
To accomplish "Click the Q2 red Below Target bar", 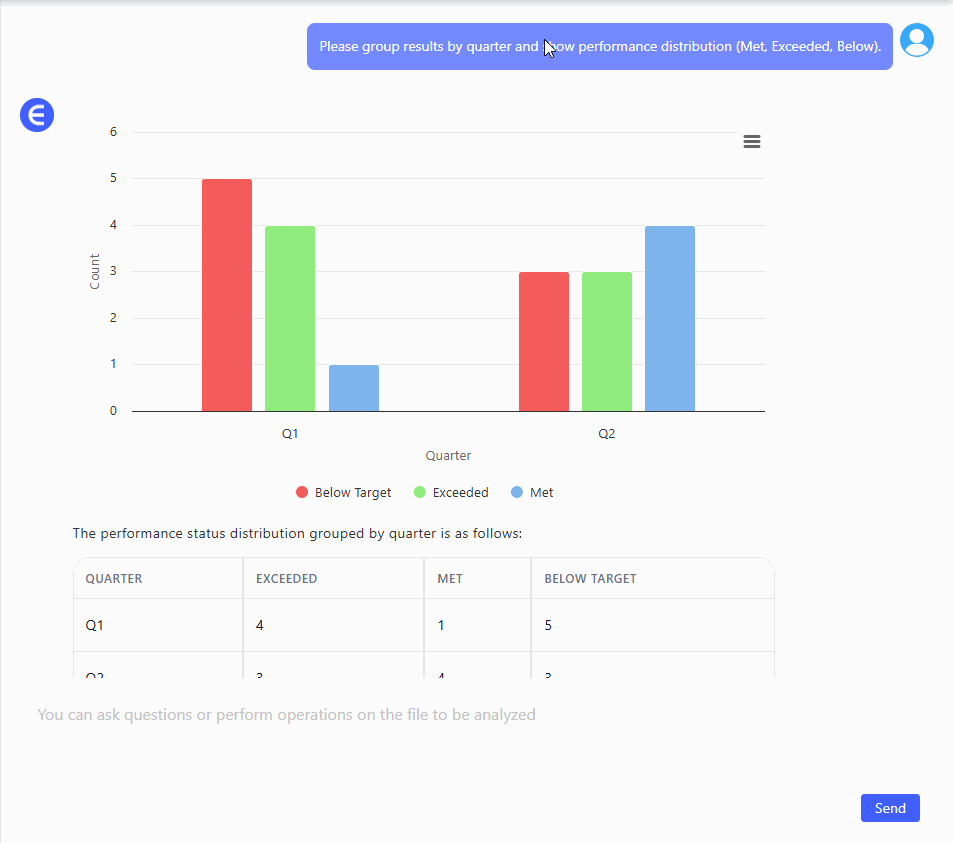I will [x=544, y=341].
